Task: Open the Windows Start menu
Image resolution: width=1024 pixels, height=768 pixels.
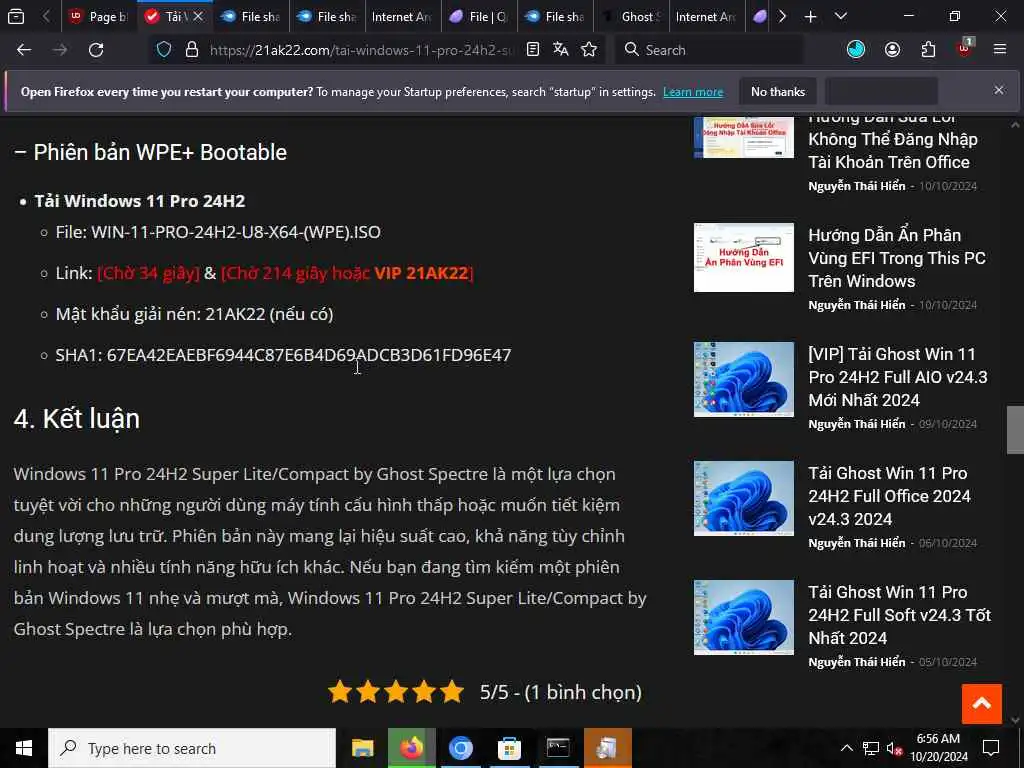Action: 24,748
